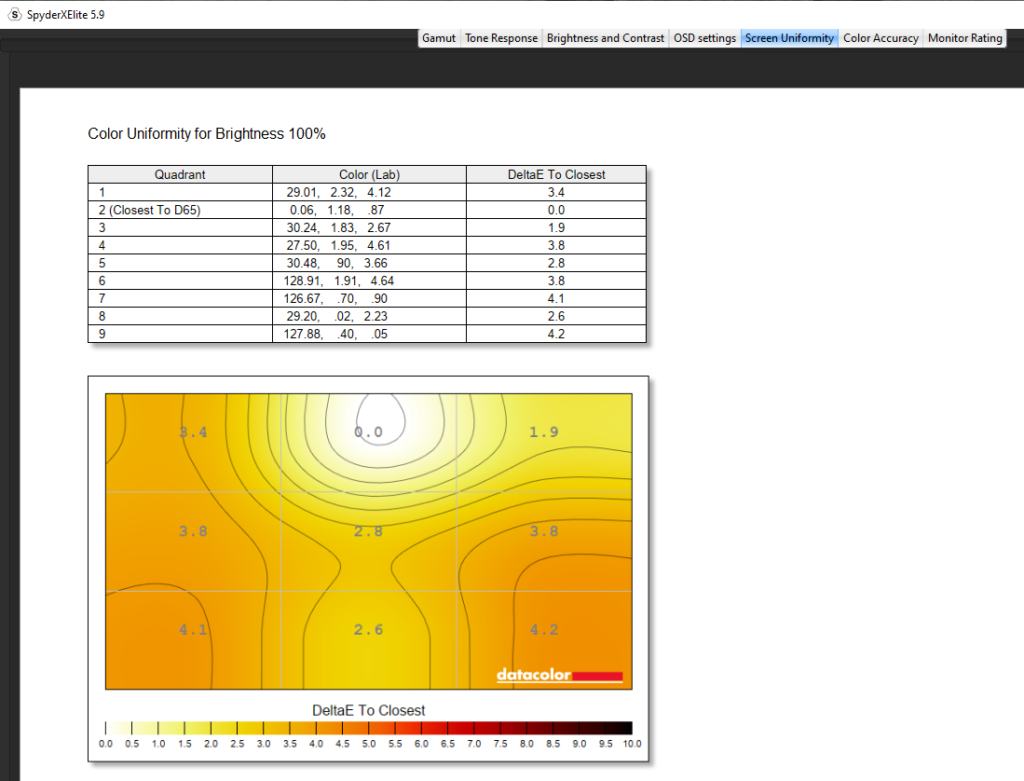
Task: Open the Gamut tab
Action: (x=438, y=38)
